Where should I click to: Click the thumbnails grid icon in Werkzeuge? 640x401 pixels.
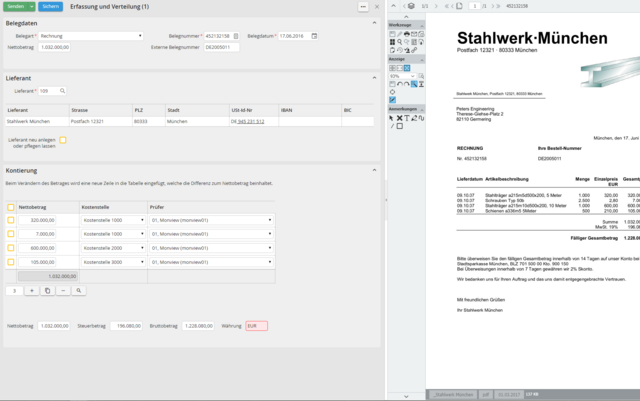click(392, 42)
